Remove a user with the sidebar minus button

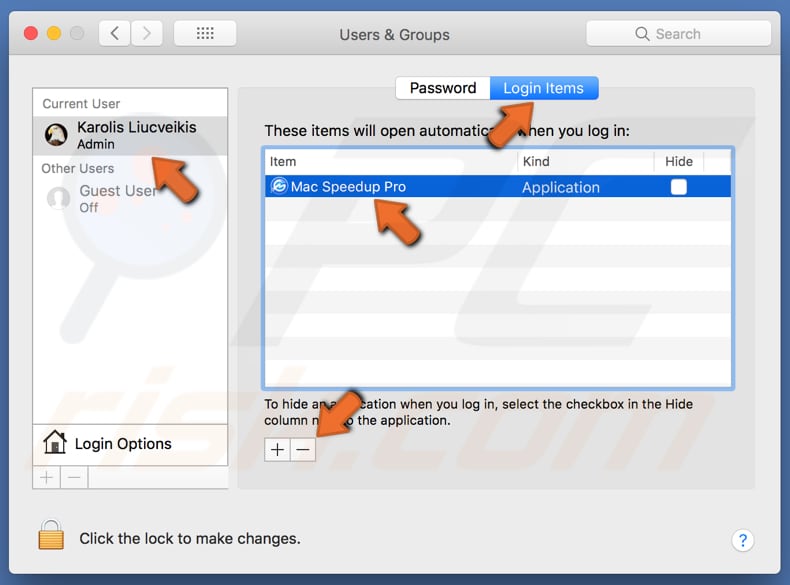tap(74, 477)
